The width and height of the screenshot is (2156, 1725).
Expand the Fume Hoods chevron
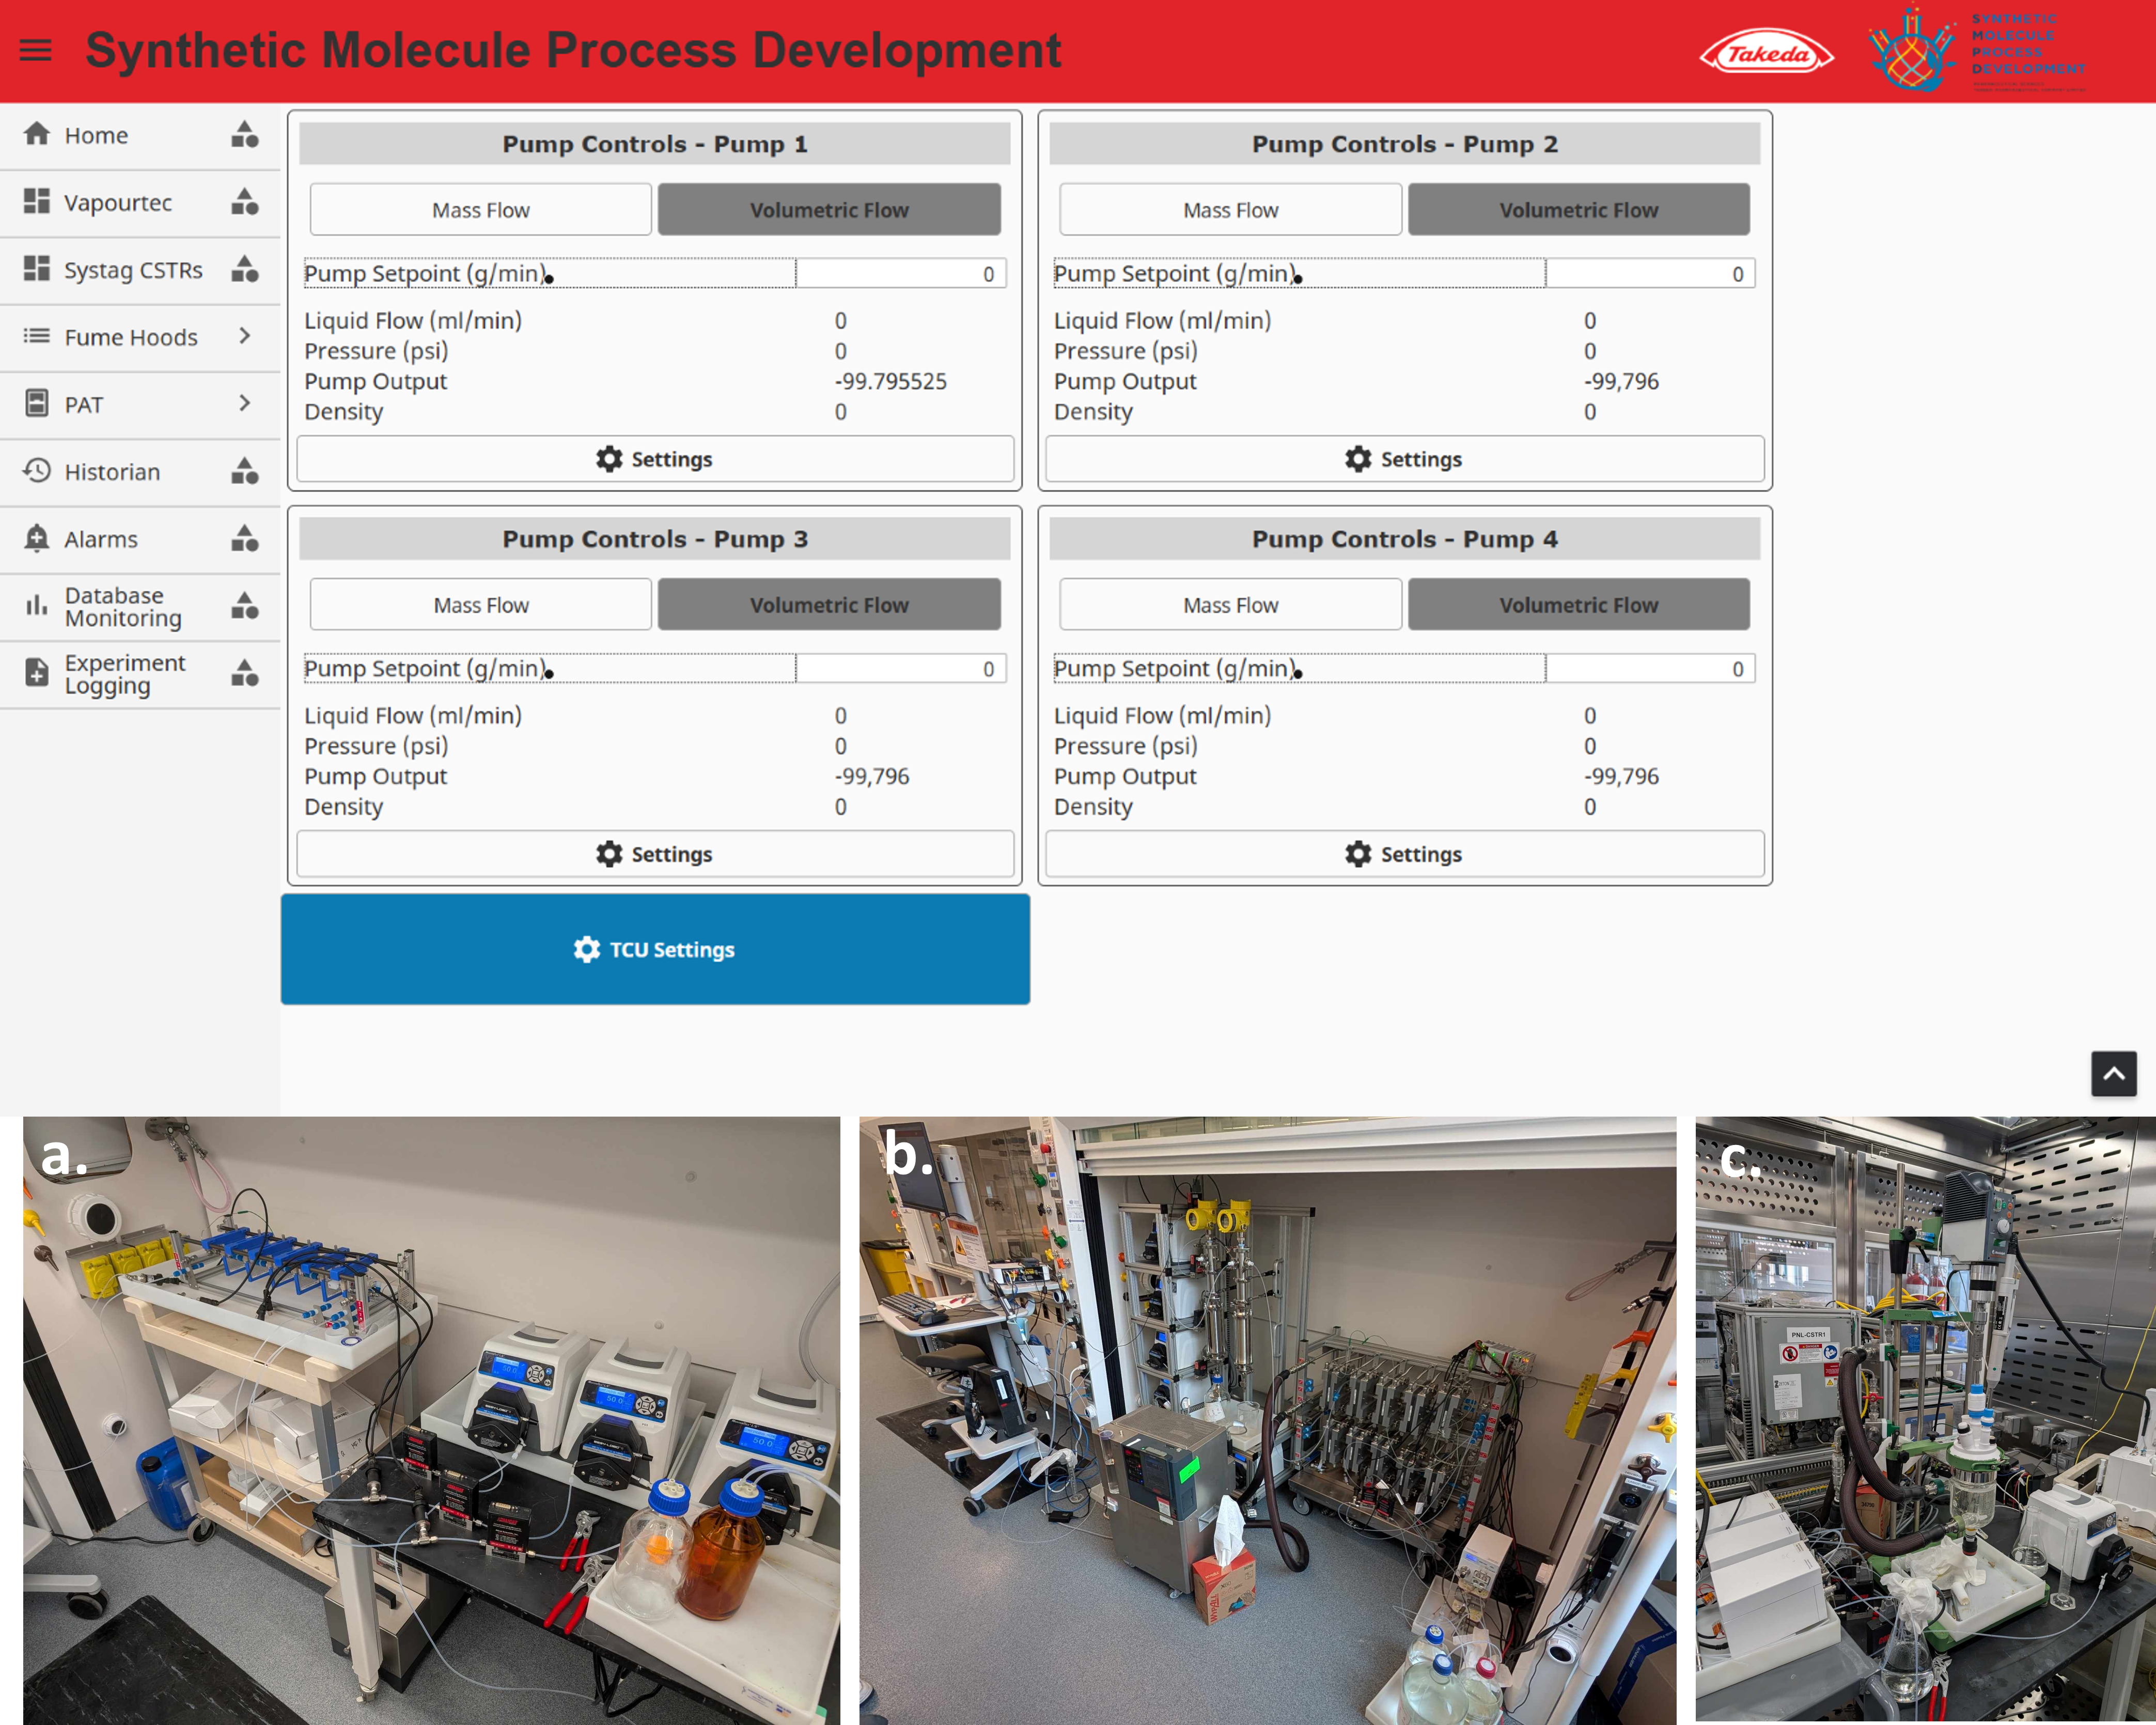[x=245, y=337]
